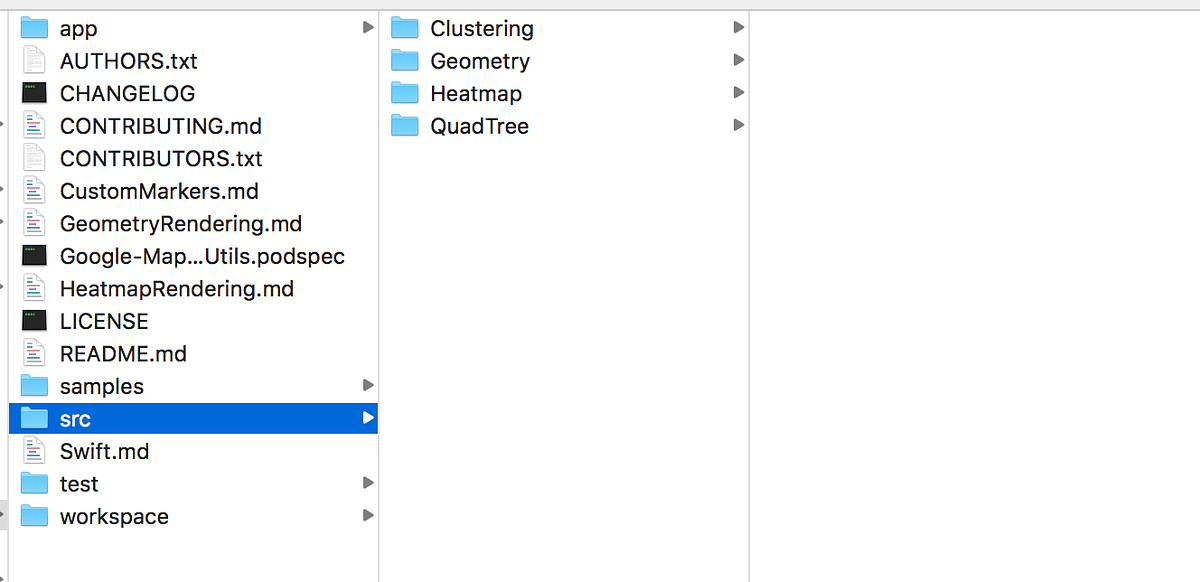
Task: Click the samples folder icon
Action: click(x=35, y=385)
